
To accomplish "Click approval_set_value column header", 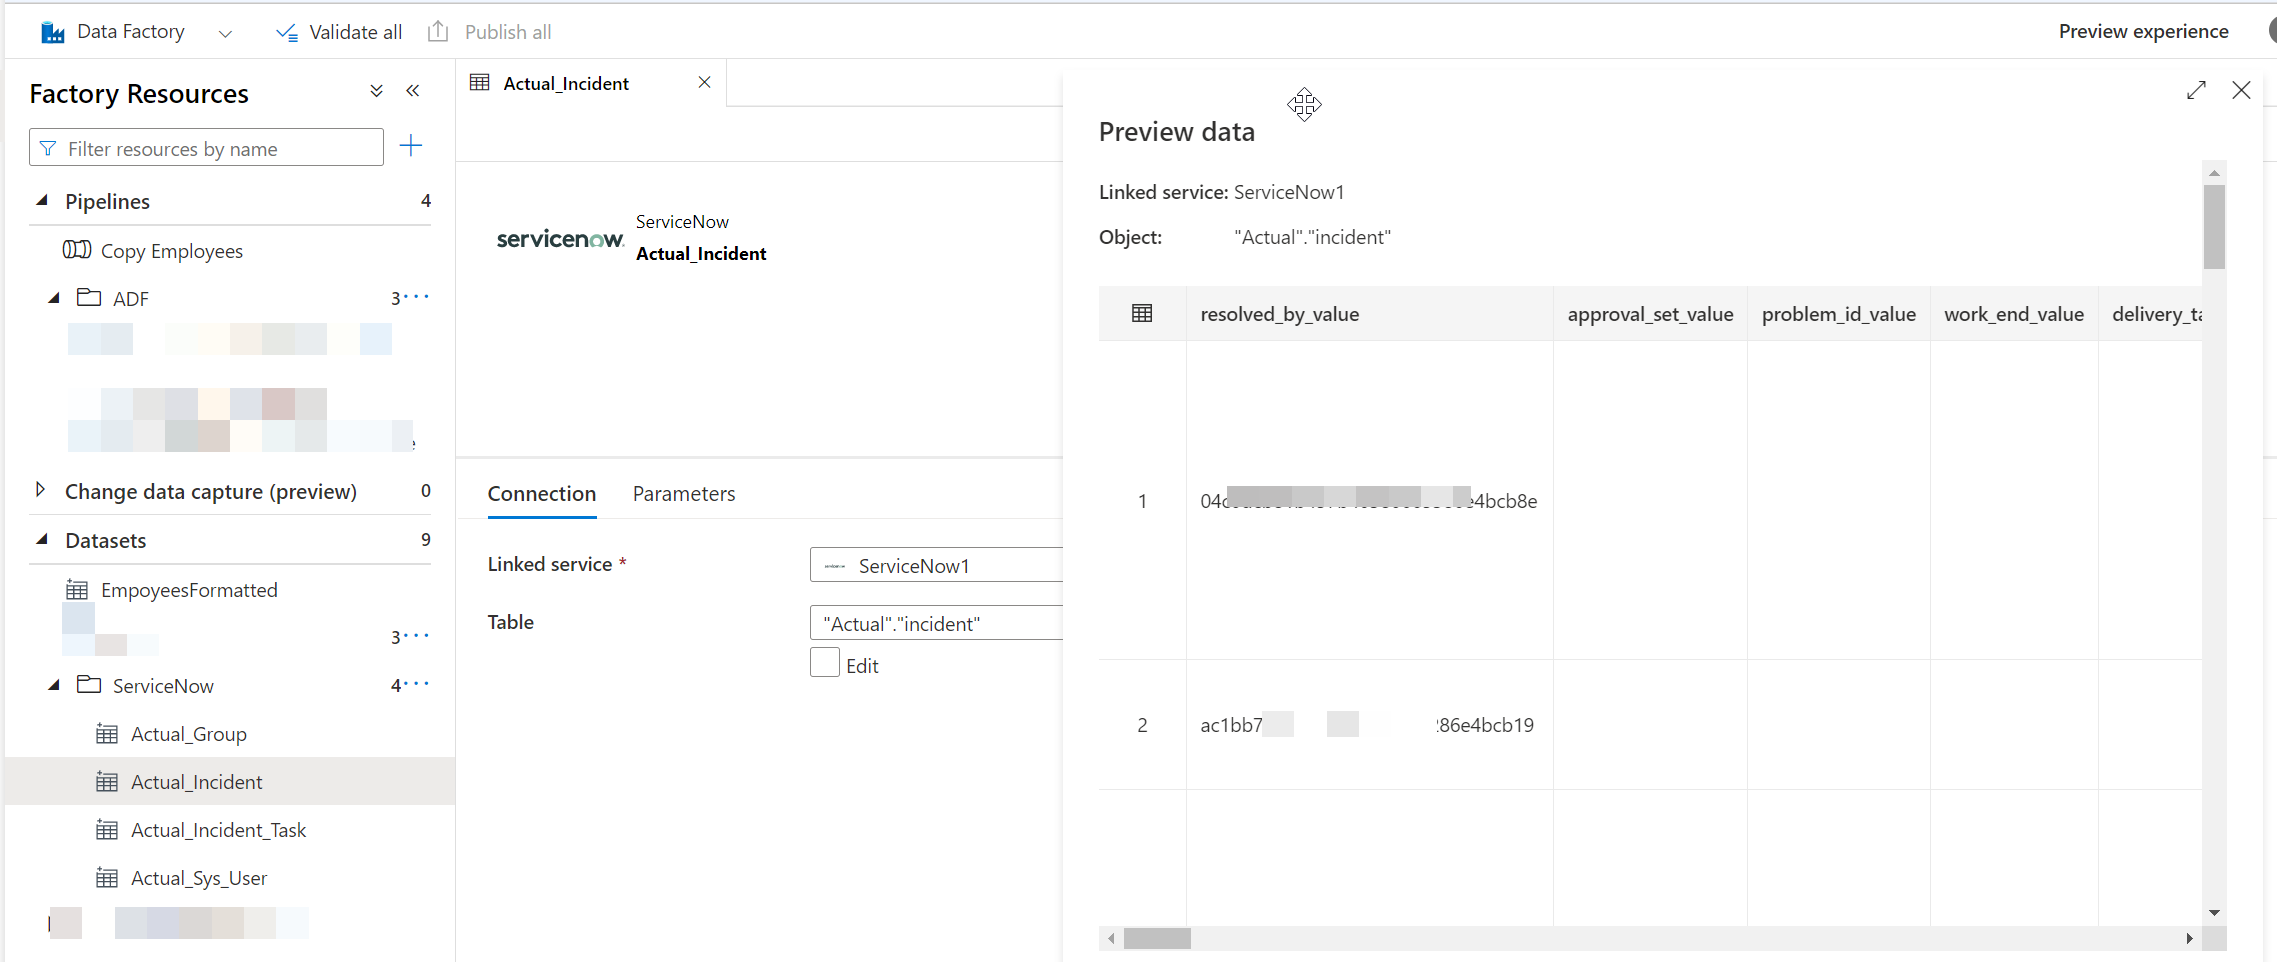I will coord(1650,313).
